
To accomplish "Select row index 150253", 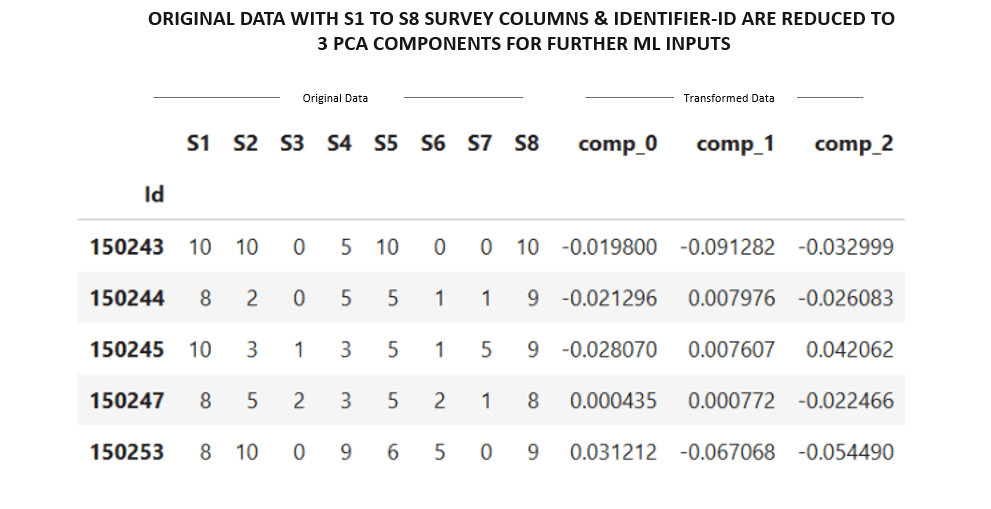I will click(126, 452).
